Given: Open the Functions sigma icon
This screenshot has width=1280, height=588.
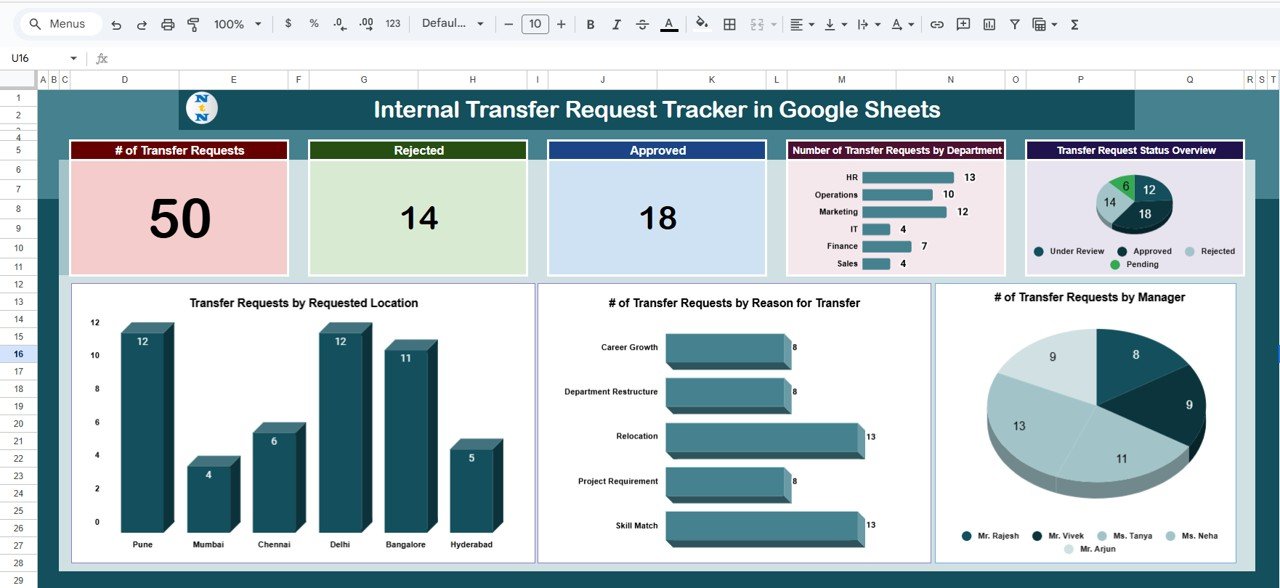Looking at the screenshot, I should pos(1075,24).
